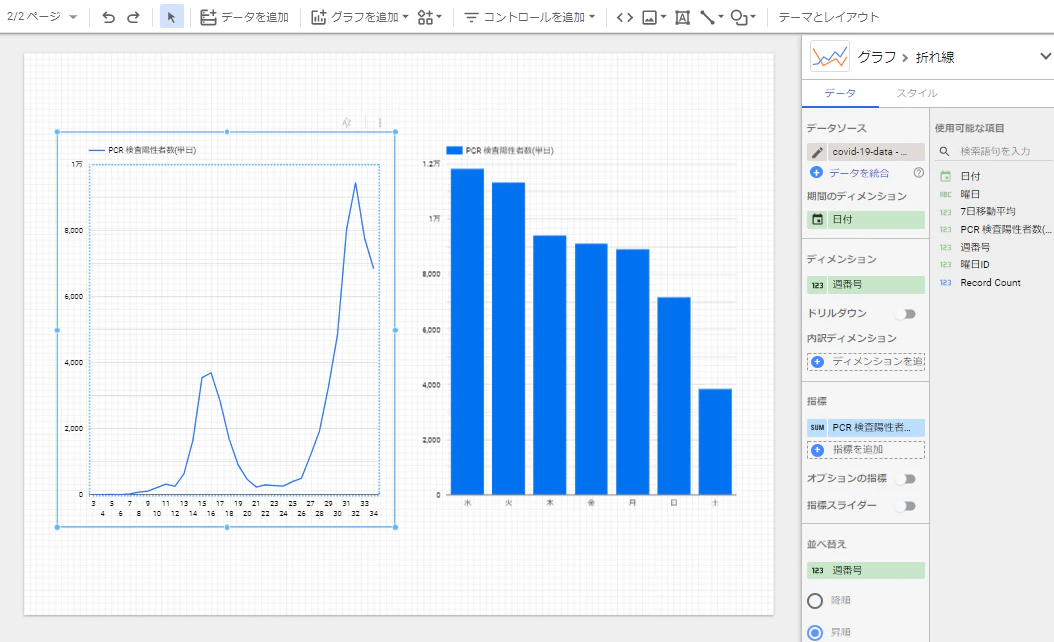Open the 週番号 sort field selector under 並べ替え
The height and width of the screenshot is (642, 1054).
point(866,570)
